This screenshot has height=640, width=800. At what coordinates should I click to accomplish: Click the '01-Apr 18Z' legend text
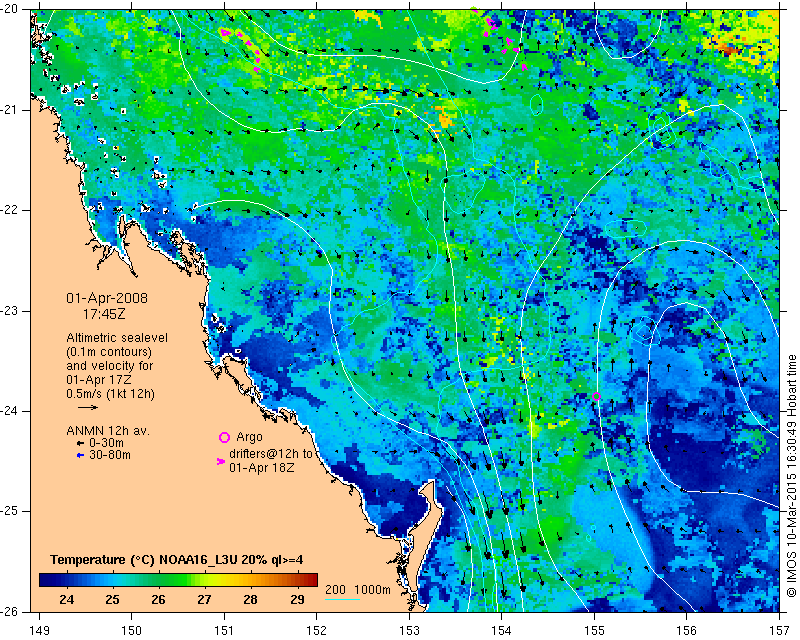262,467
